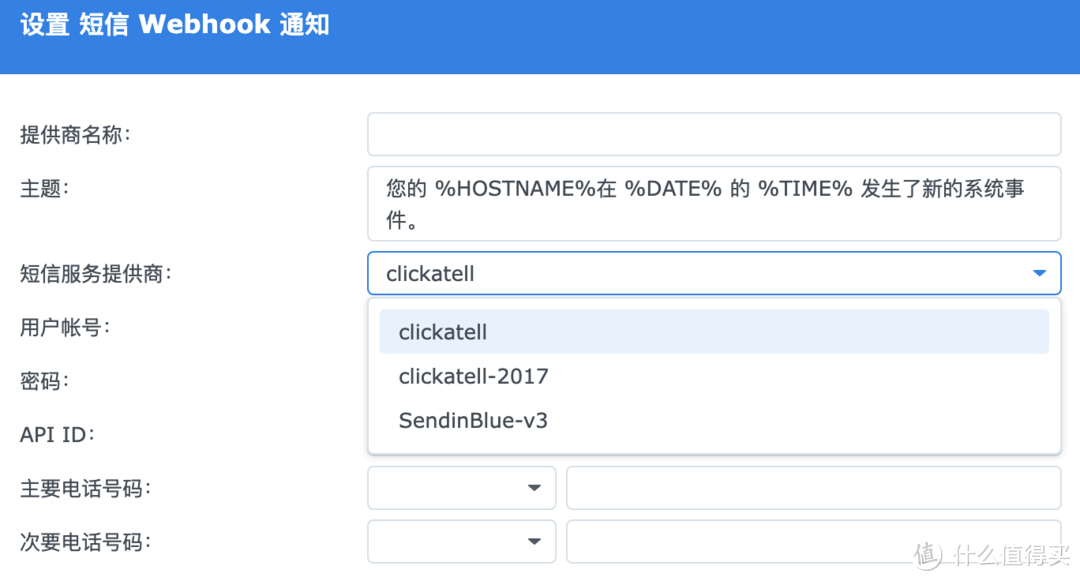The height and width of the screenshot is (581, 1080).
Task: Click the 短信服务提供商 combo box showing clickatell
Action: [700, 273]
